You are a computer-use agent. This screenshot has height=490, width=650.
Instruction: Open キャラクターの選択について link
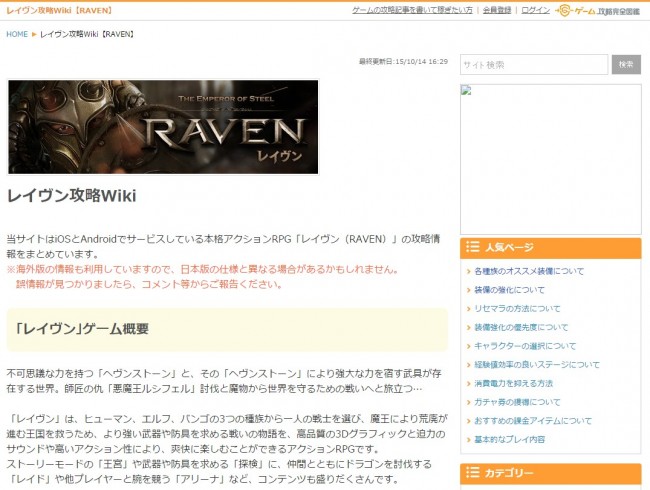[x=525, y=346]
